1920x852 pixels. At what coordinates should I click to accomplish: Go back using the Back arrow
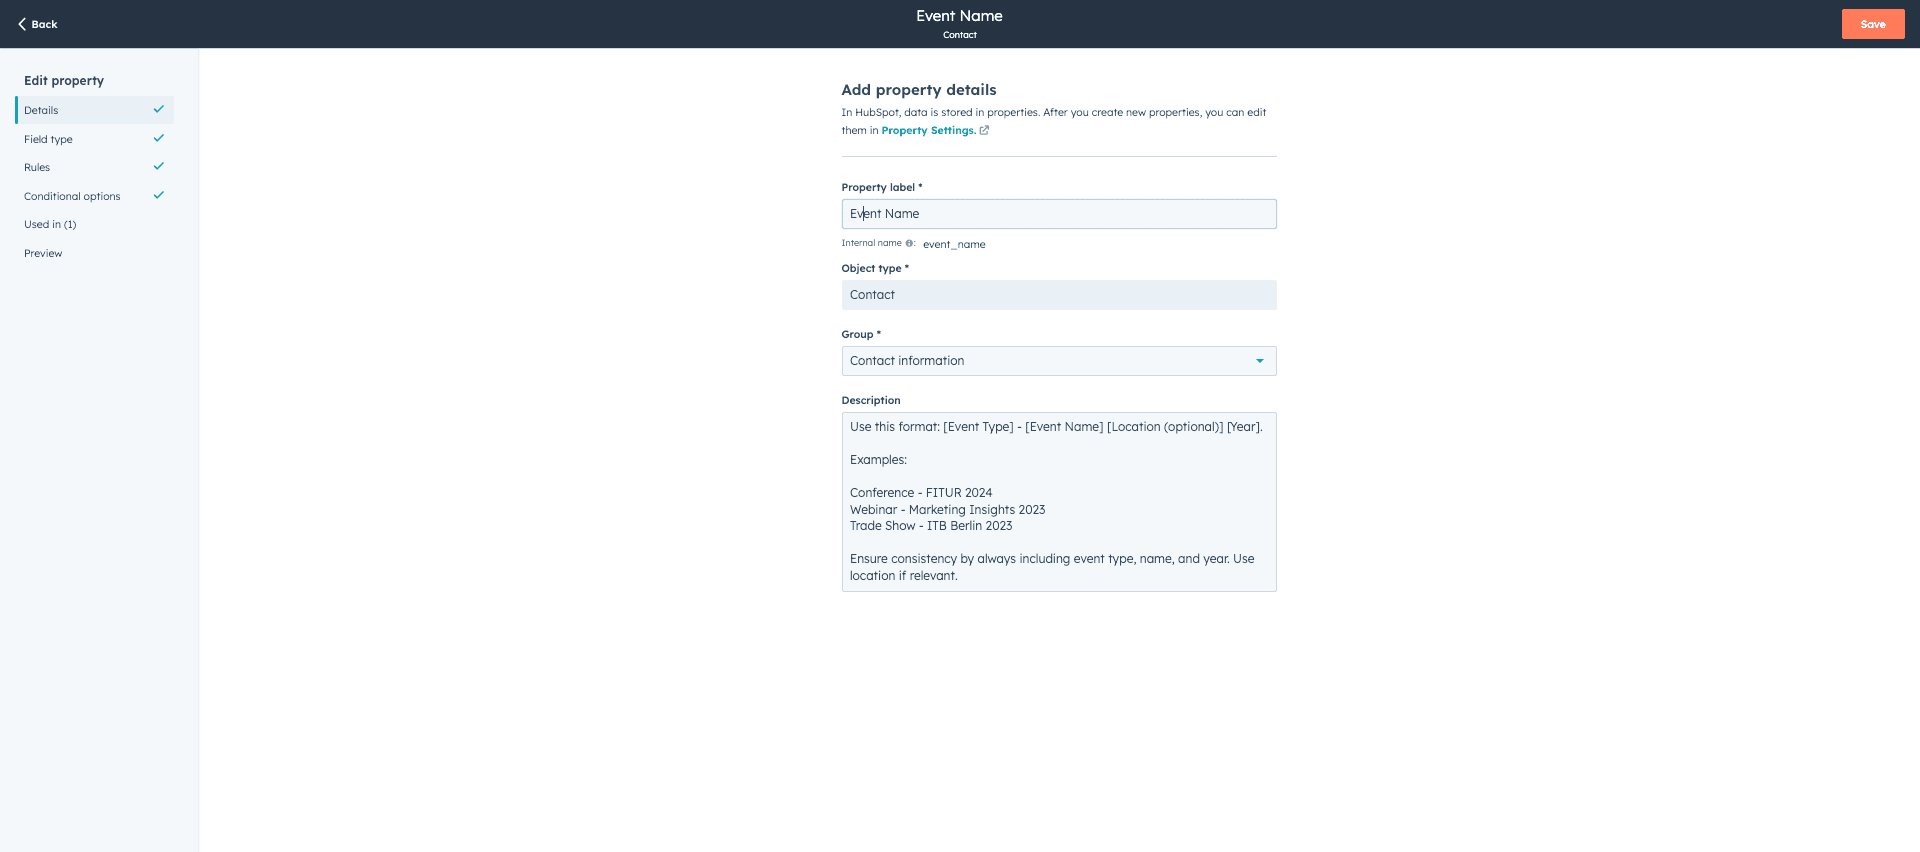click(37, 24)
